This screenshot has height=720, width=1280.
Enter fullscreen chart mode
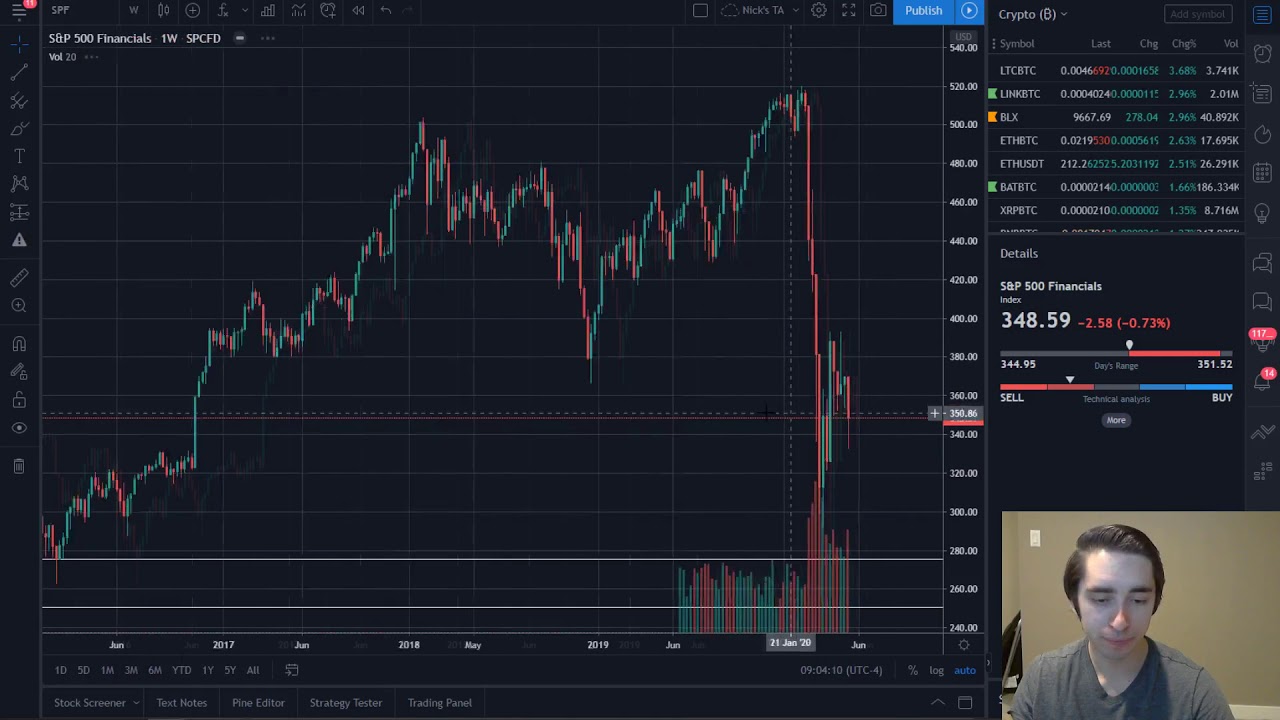click(848, 10)
